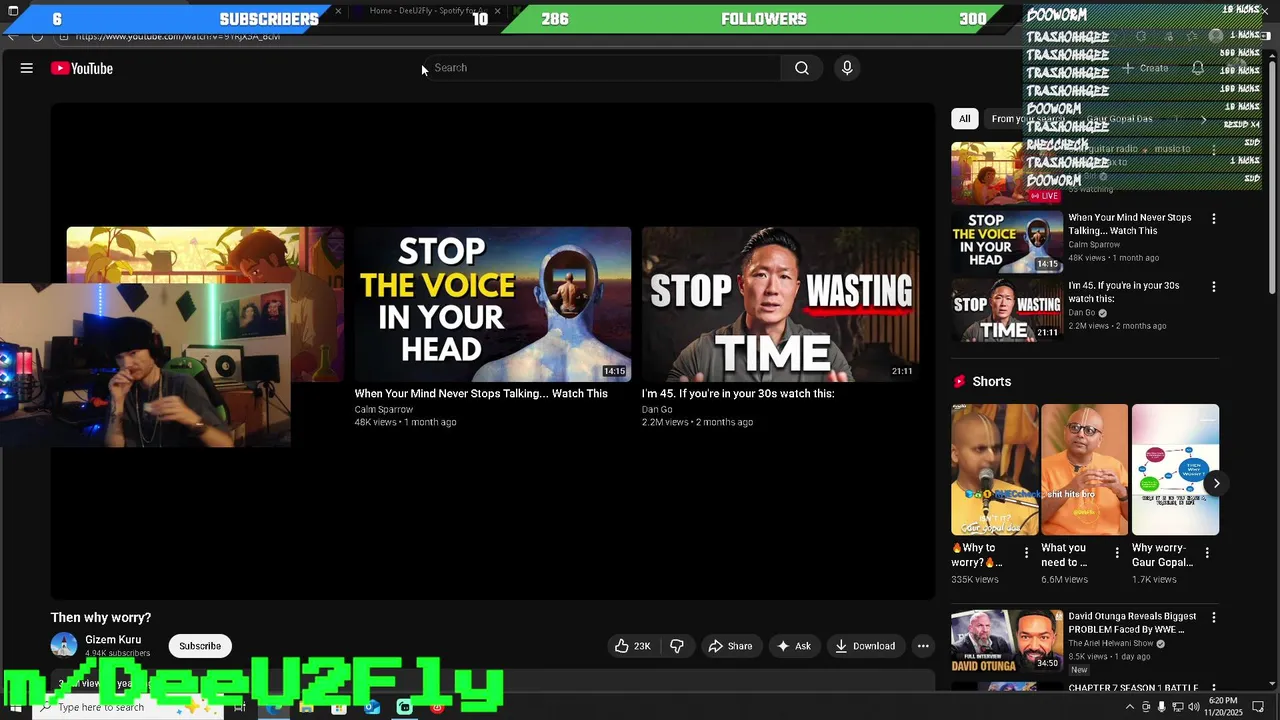The width and height of the screenshot is (1280, 720).
Task: Show more filter chips with right chevron
Action: [x=1203, y=119]
